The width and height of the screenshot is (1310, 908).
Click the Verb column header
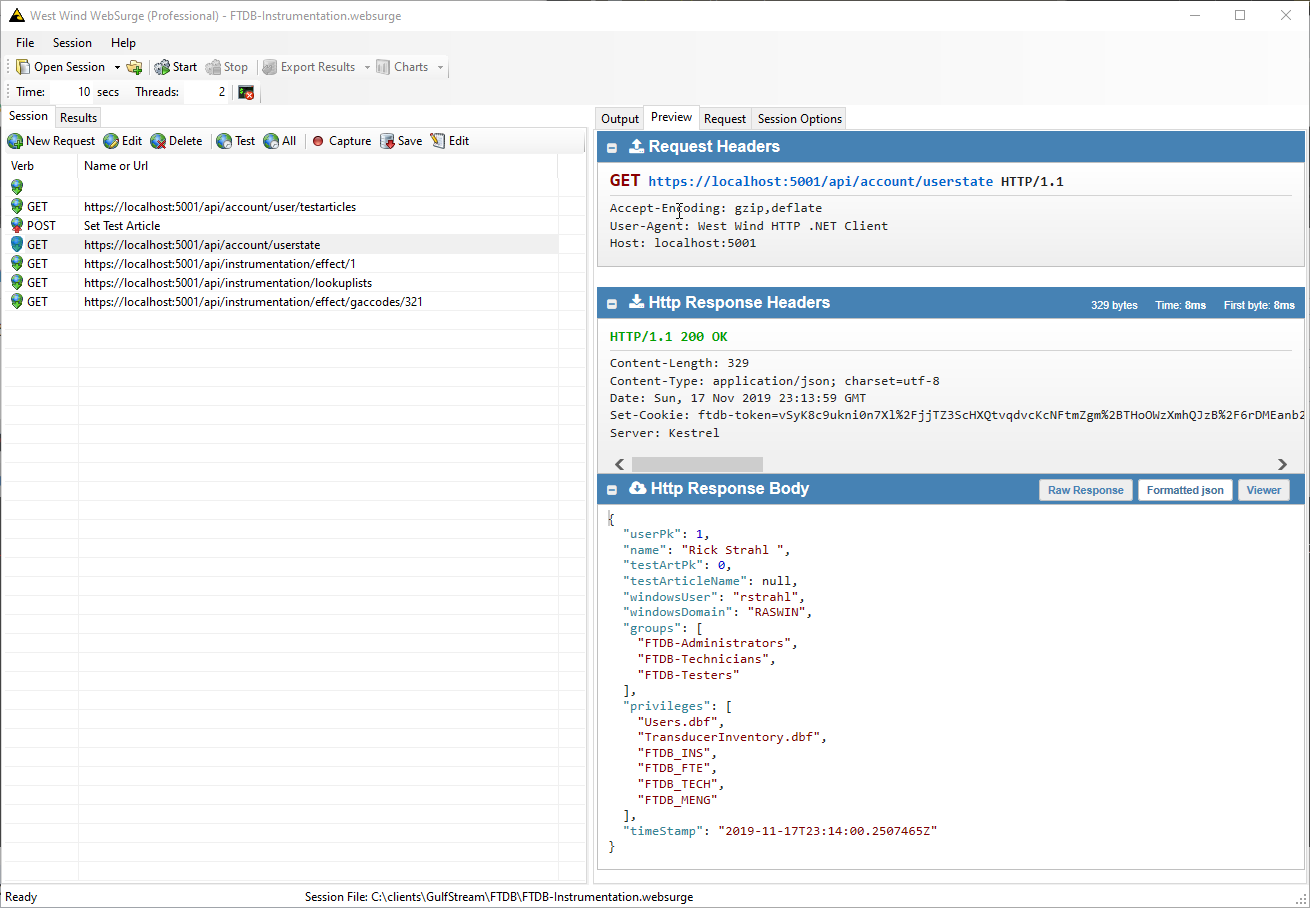(41, 166)
